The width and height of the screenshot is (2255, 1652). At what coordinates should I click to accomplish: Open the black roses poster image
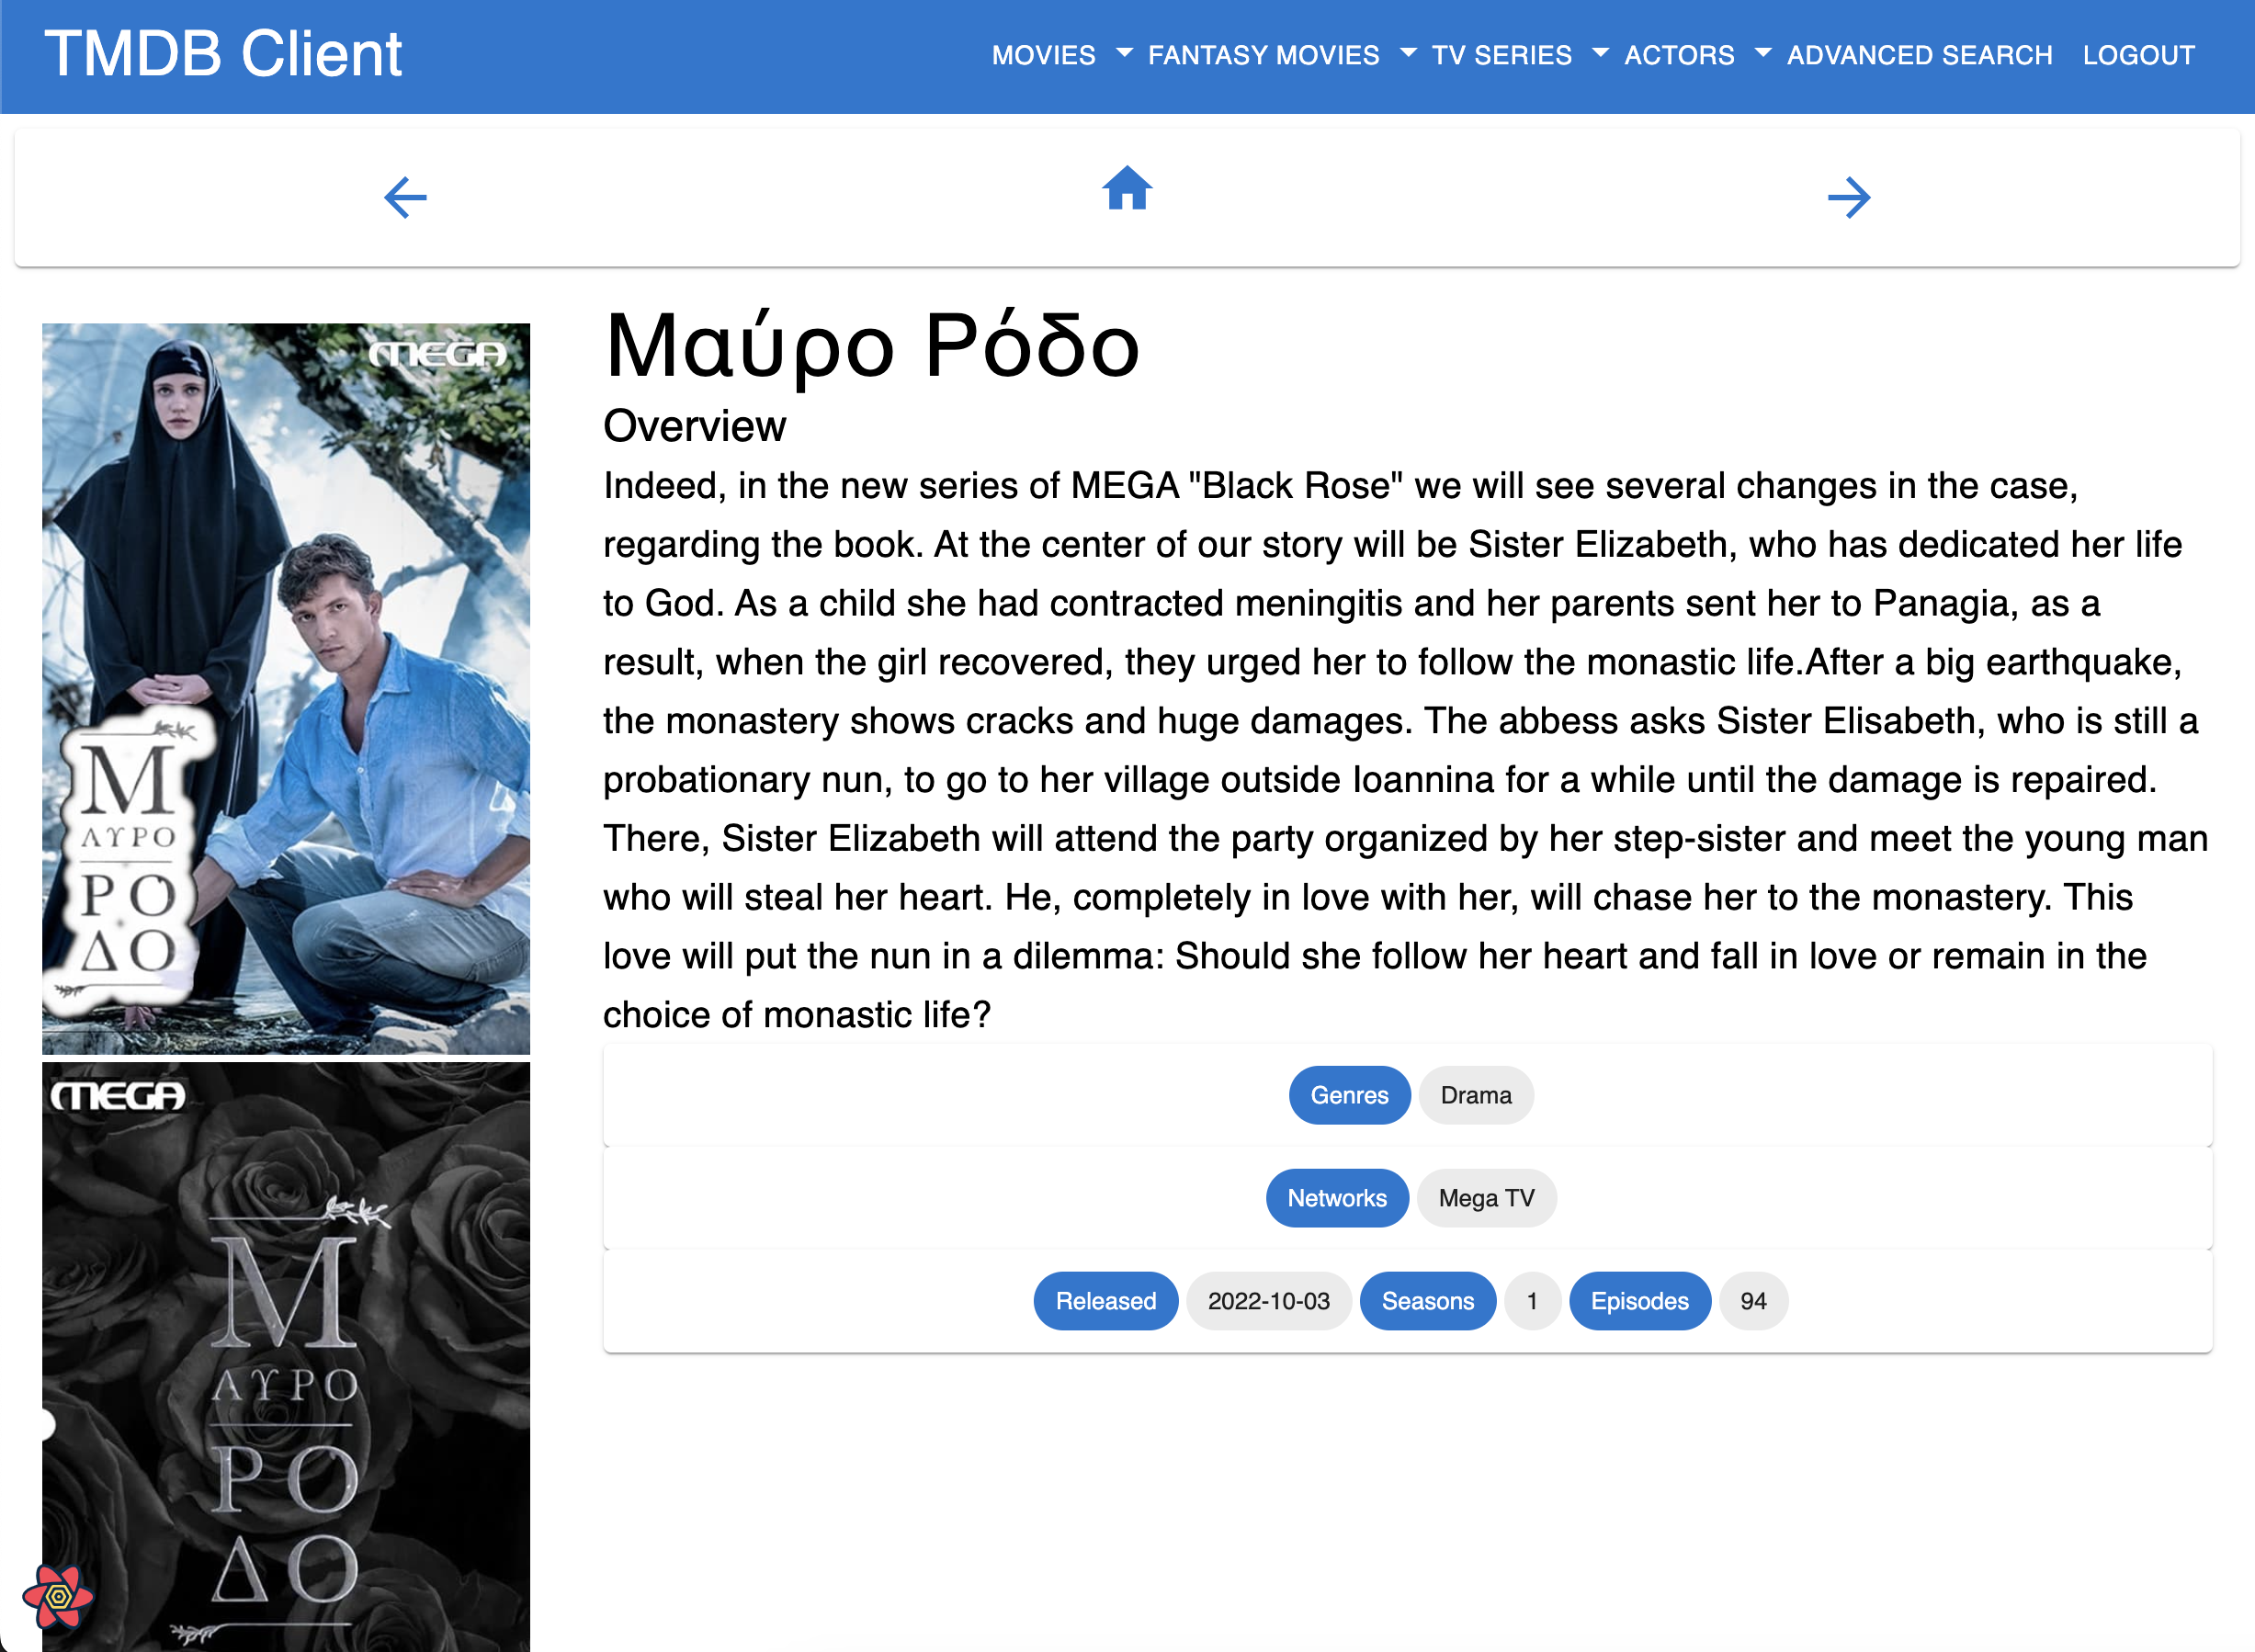[286, 1356]
